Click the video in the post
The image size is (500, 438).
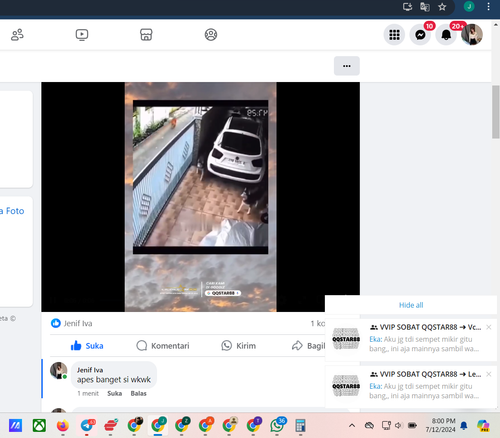tap(200, 197)
